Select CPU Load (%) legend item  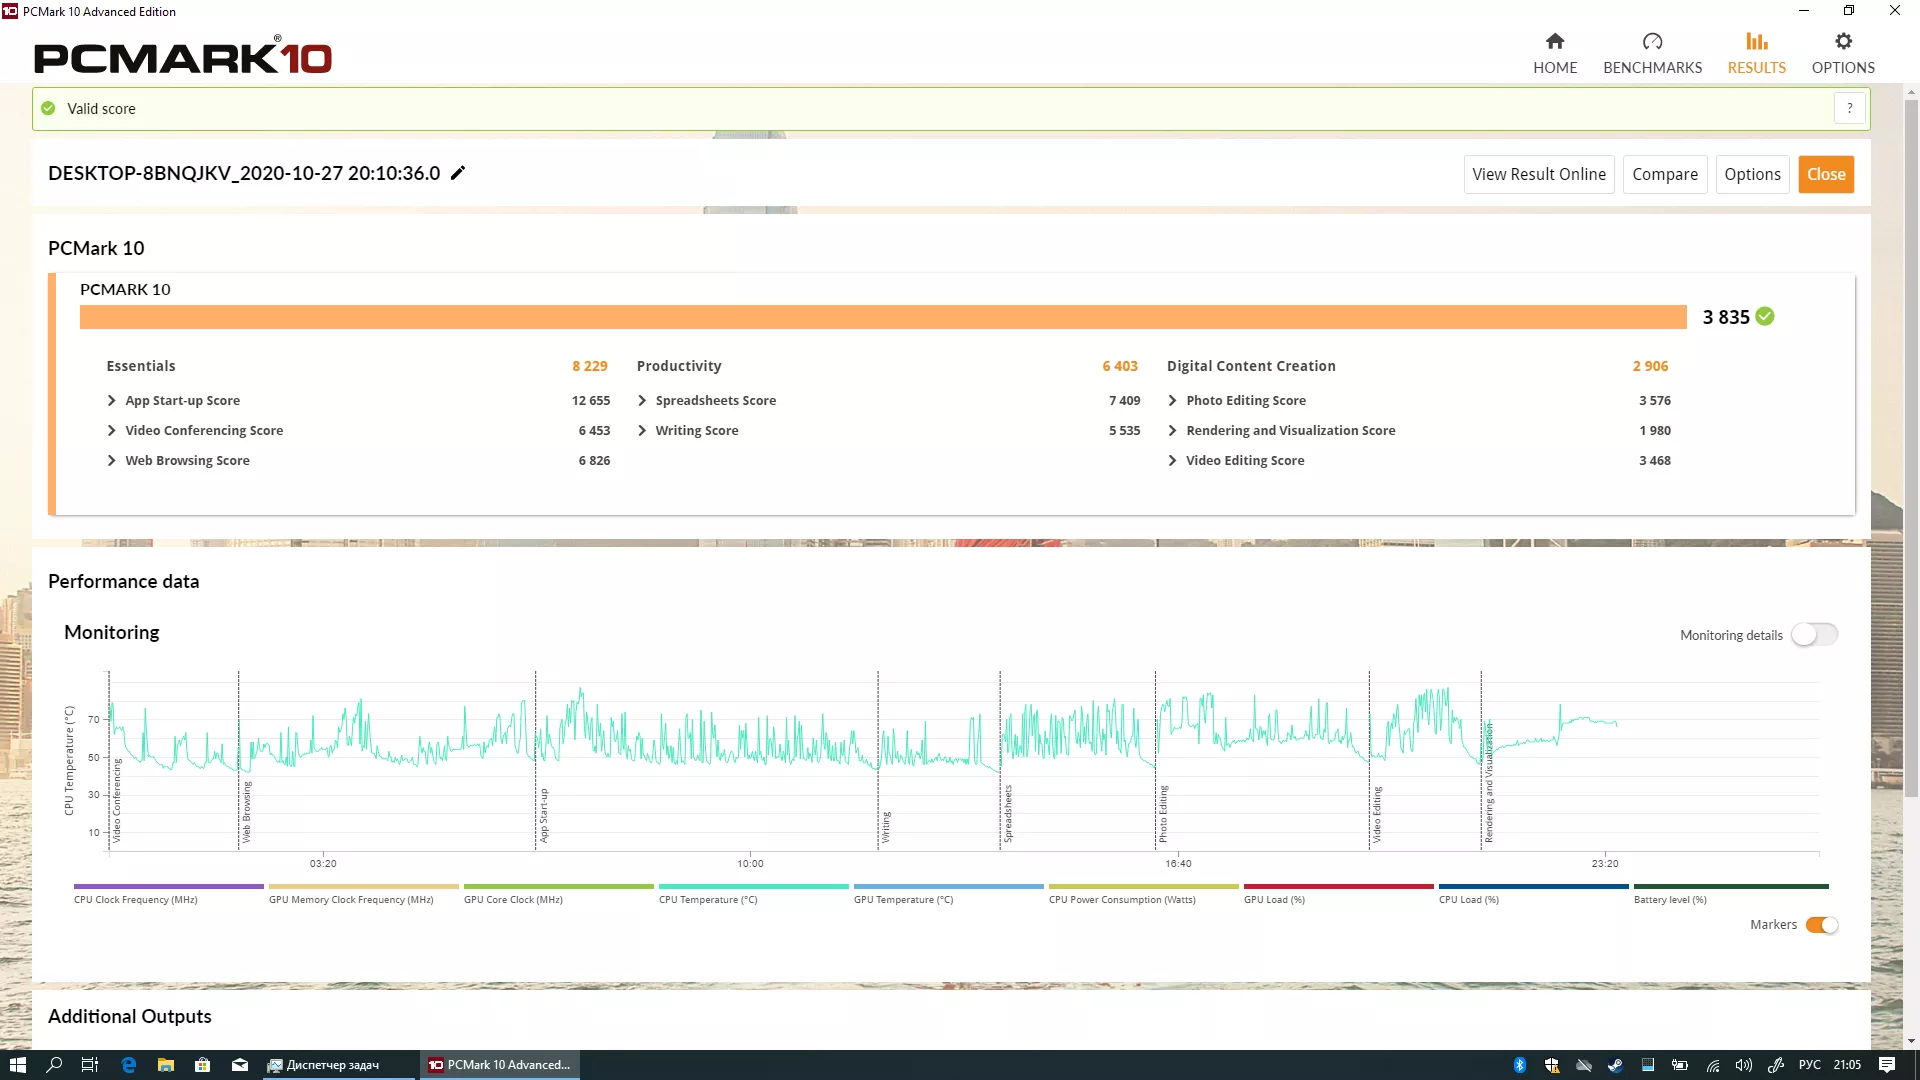click(1534, 893)
